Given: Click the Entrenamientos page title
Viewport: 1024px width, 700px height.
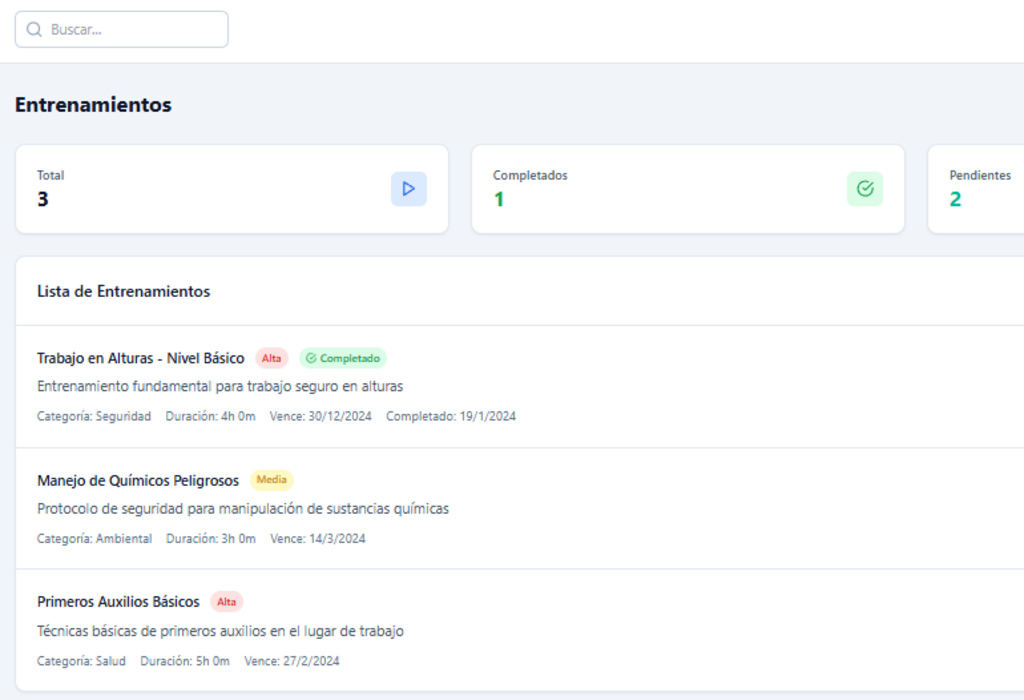Looking at the screenshot, I should [x=93, y=105].
